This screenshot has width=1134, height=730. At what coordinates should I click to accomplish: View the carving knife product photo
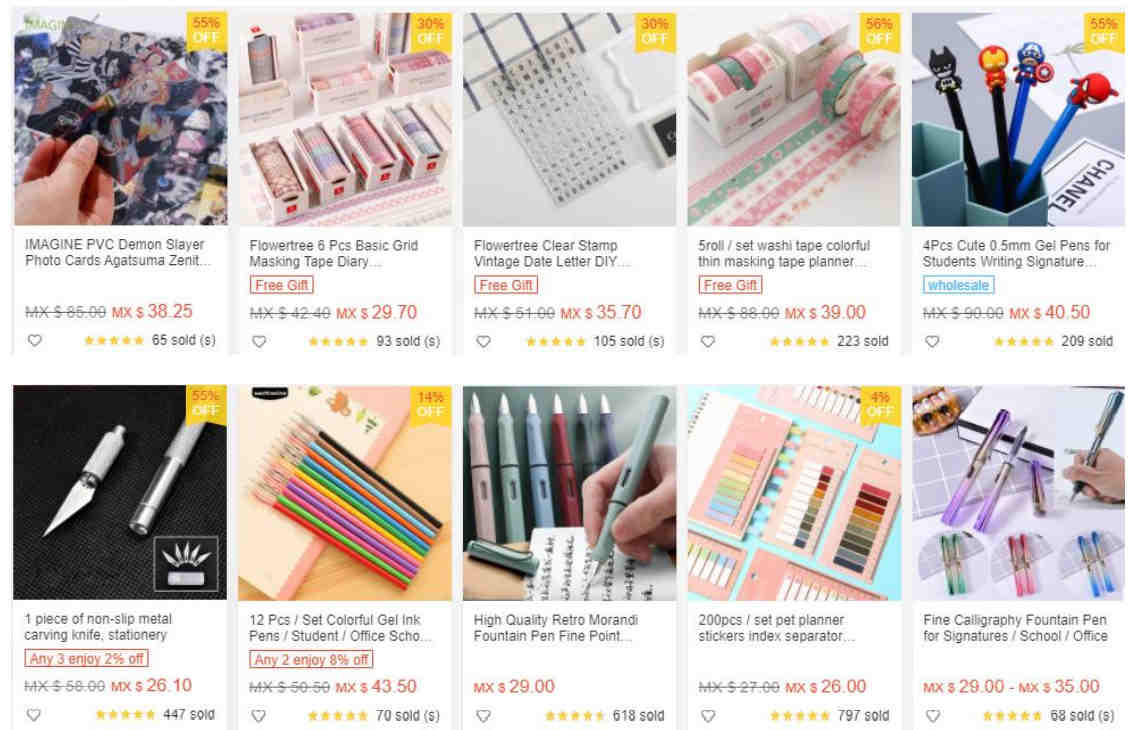tap(120, 492)
